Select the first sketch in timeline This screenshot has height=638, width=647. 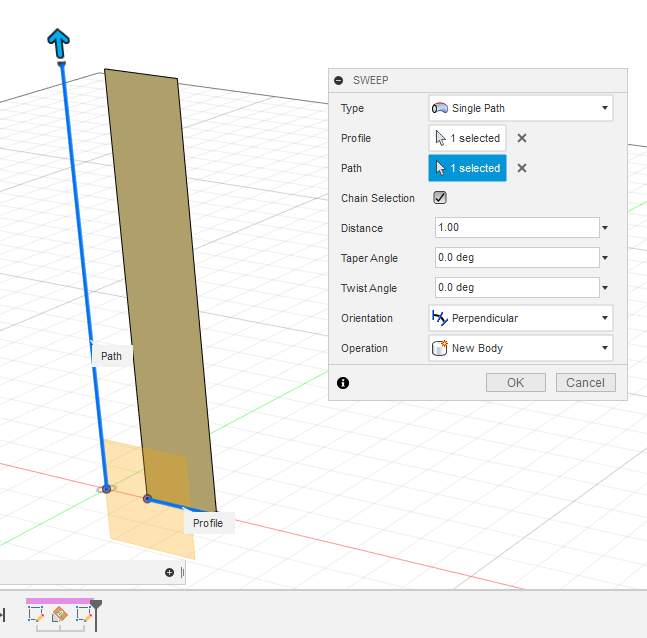[x=36, y=614]
